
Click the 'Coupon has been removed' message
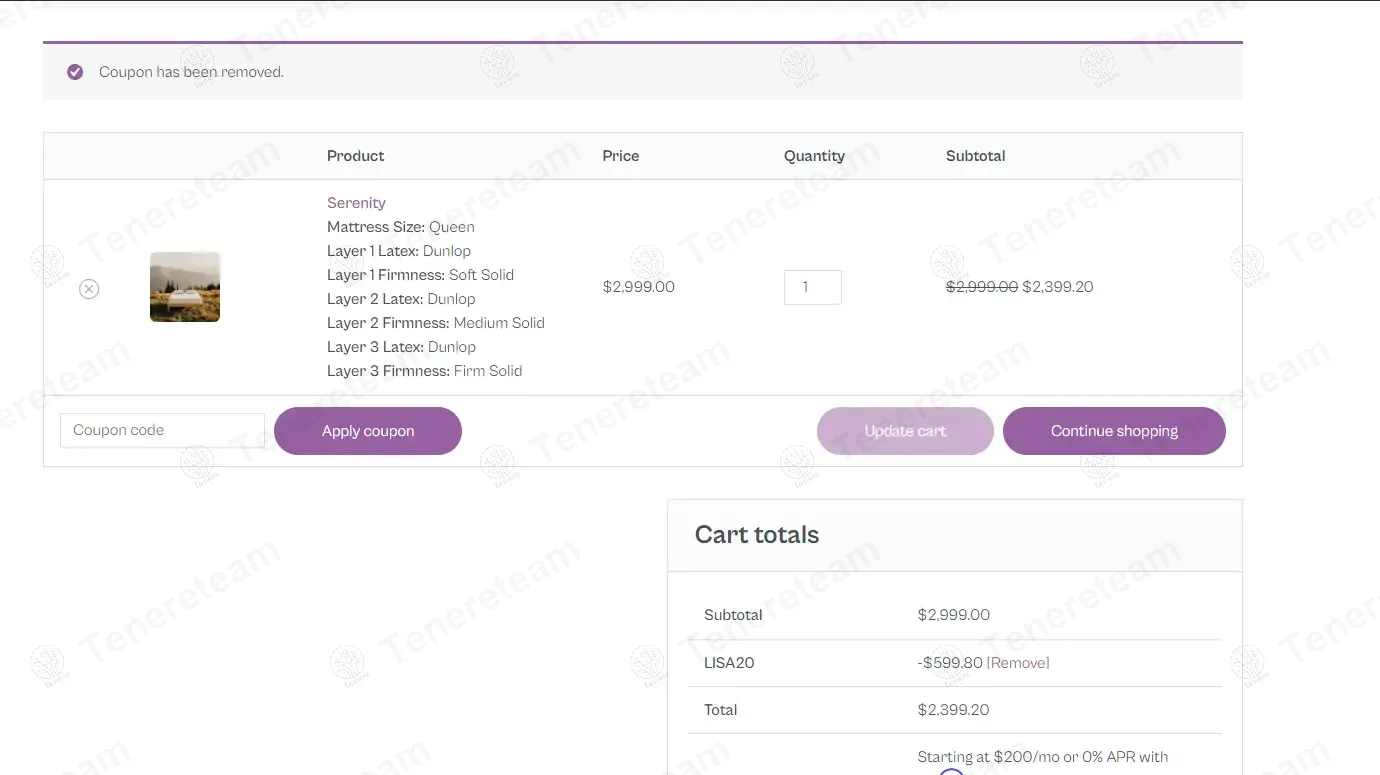click(x=191, y=72)
